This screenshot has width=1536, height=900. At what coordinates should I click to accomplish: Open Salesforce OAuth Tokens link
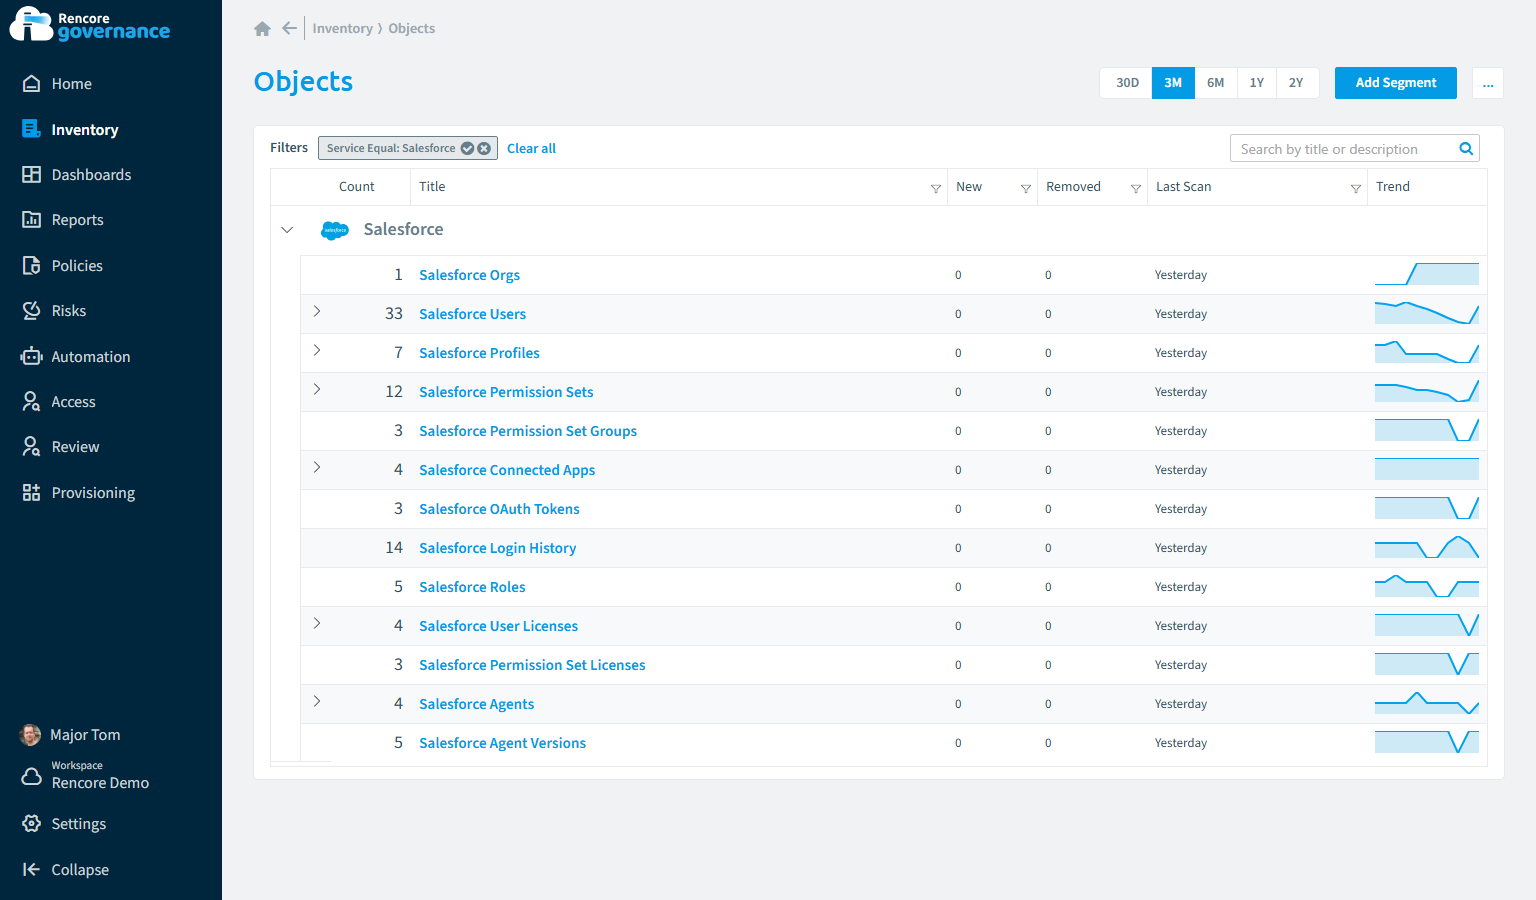click(x=499, y=509)
